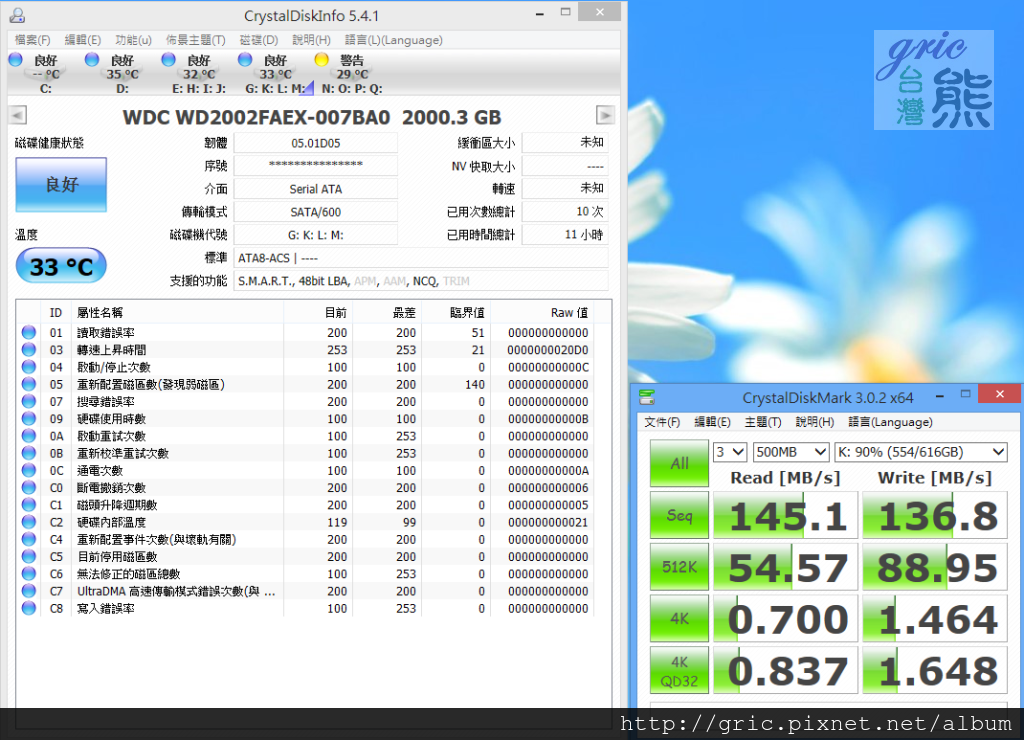Click status orb of attribute 04 row
1024x740 pixels.
29,367
